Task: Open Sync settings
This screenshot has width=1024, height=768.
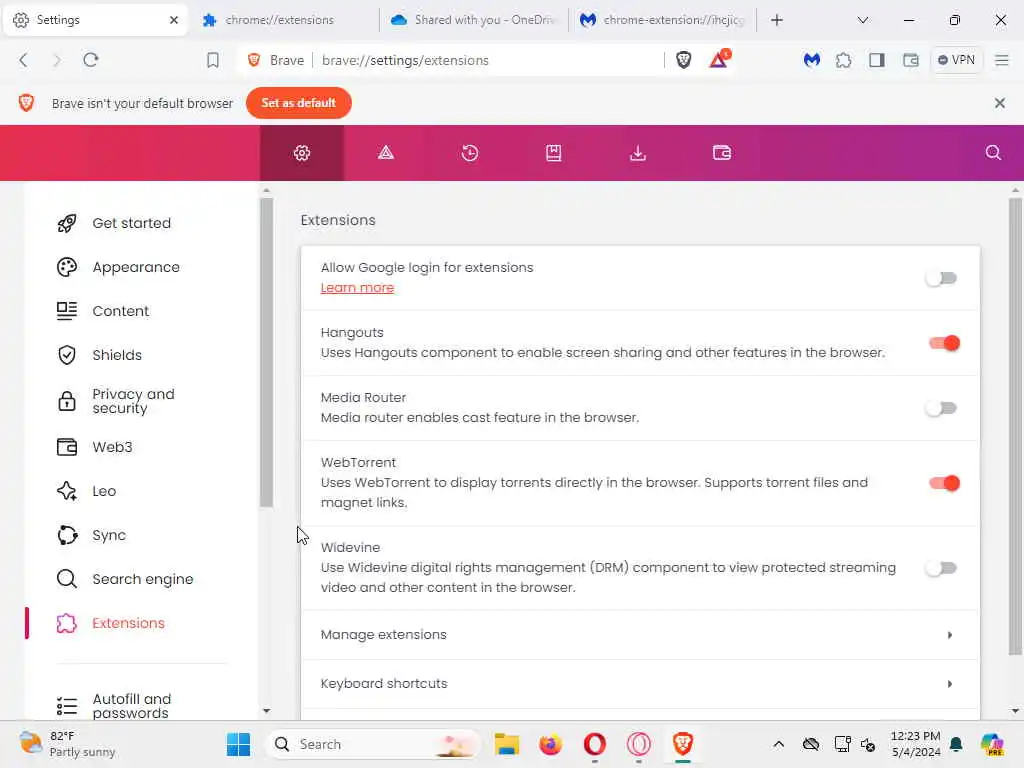Action: click(109, 535)
